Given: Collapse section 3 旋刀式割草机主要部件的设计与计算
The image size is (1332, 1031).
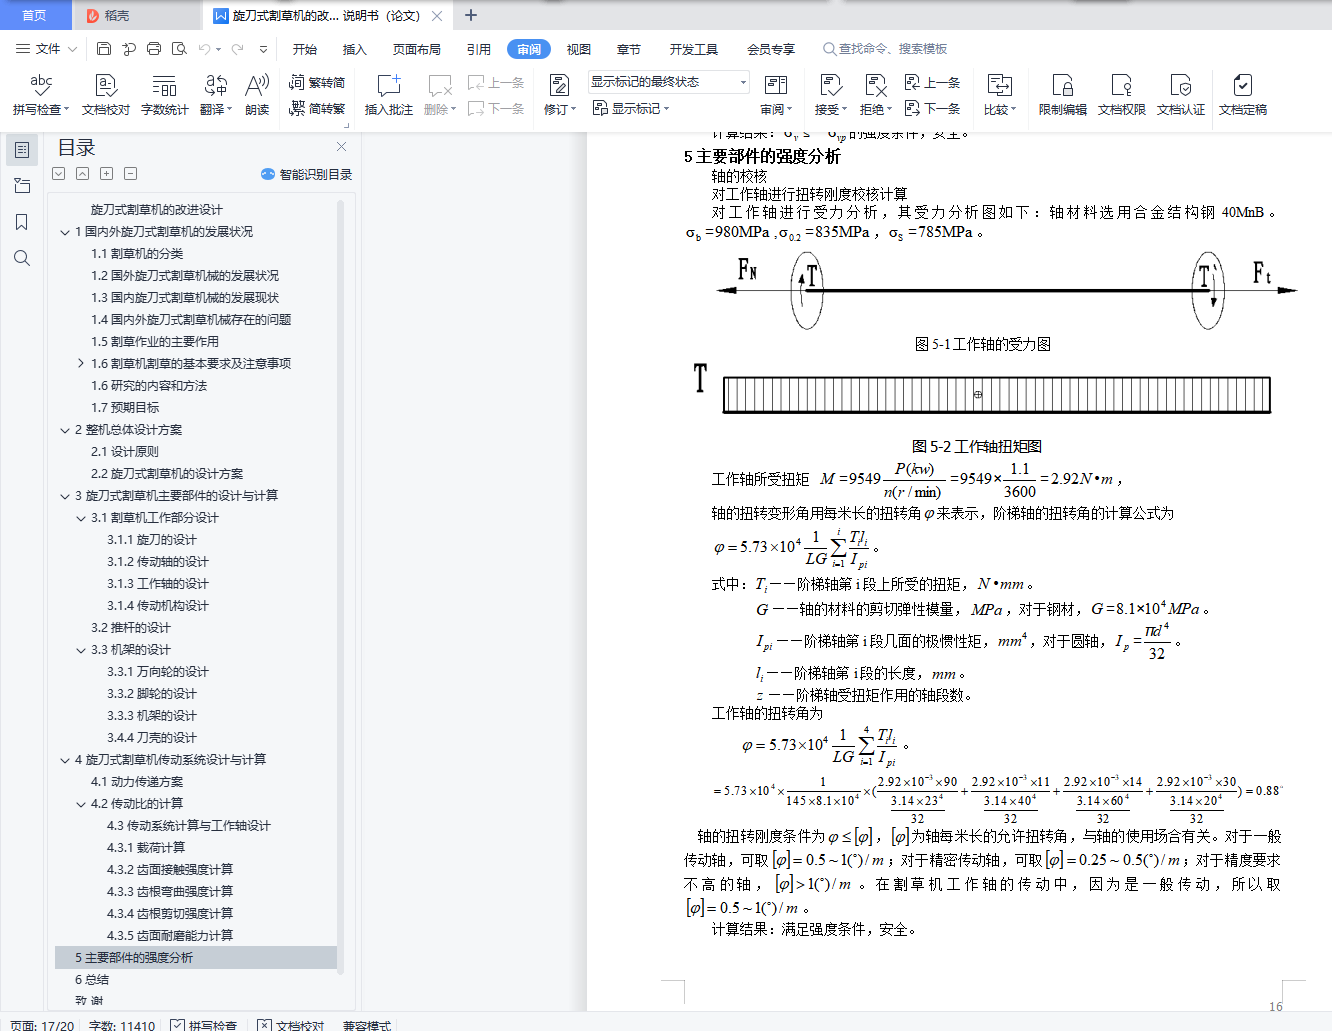Looking at the screenshot, I should click(x=65, y=496).
